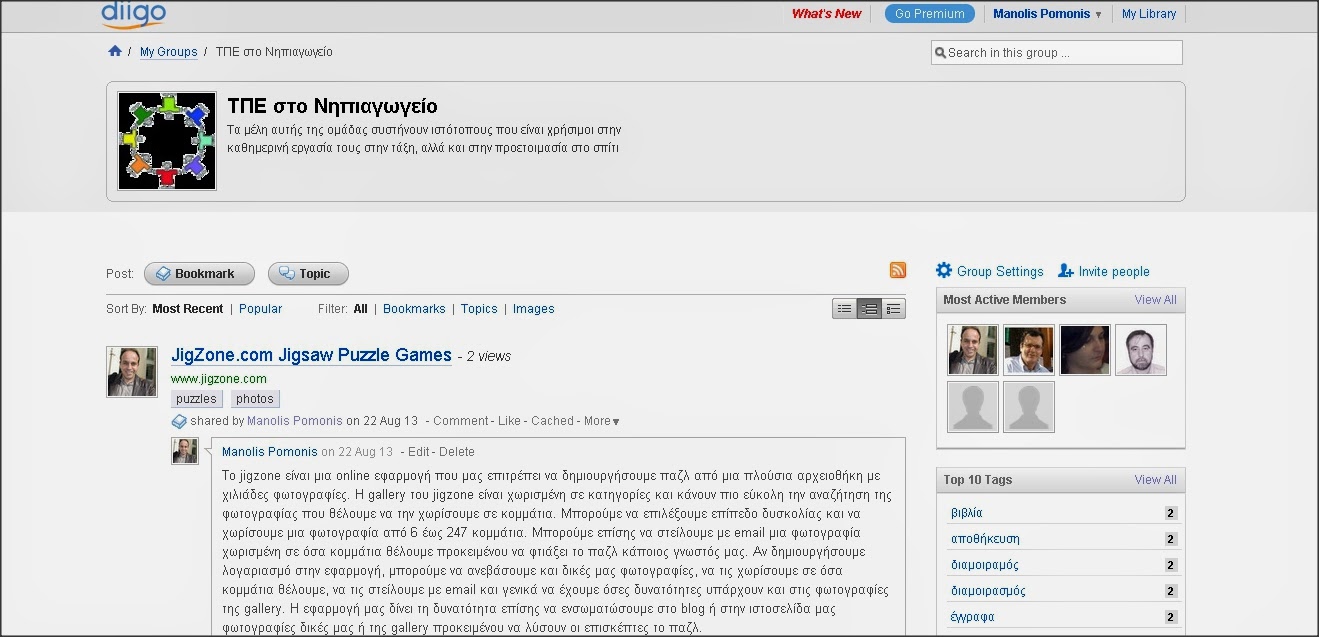The height and width of the screenshot is (637, 1319).
Task: Open fourth active member bearded avatar
Action: coord(1141,350)
